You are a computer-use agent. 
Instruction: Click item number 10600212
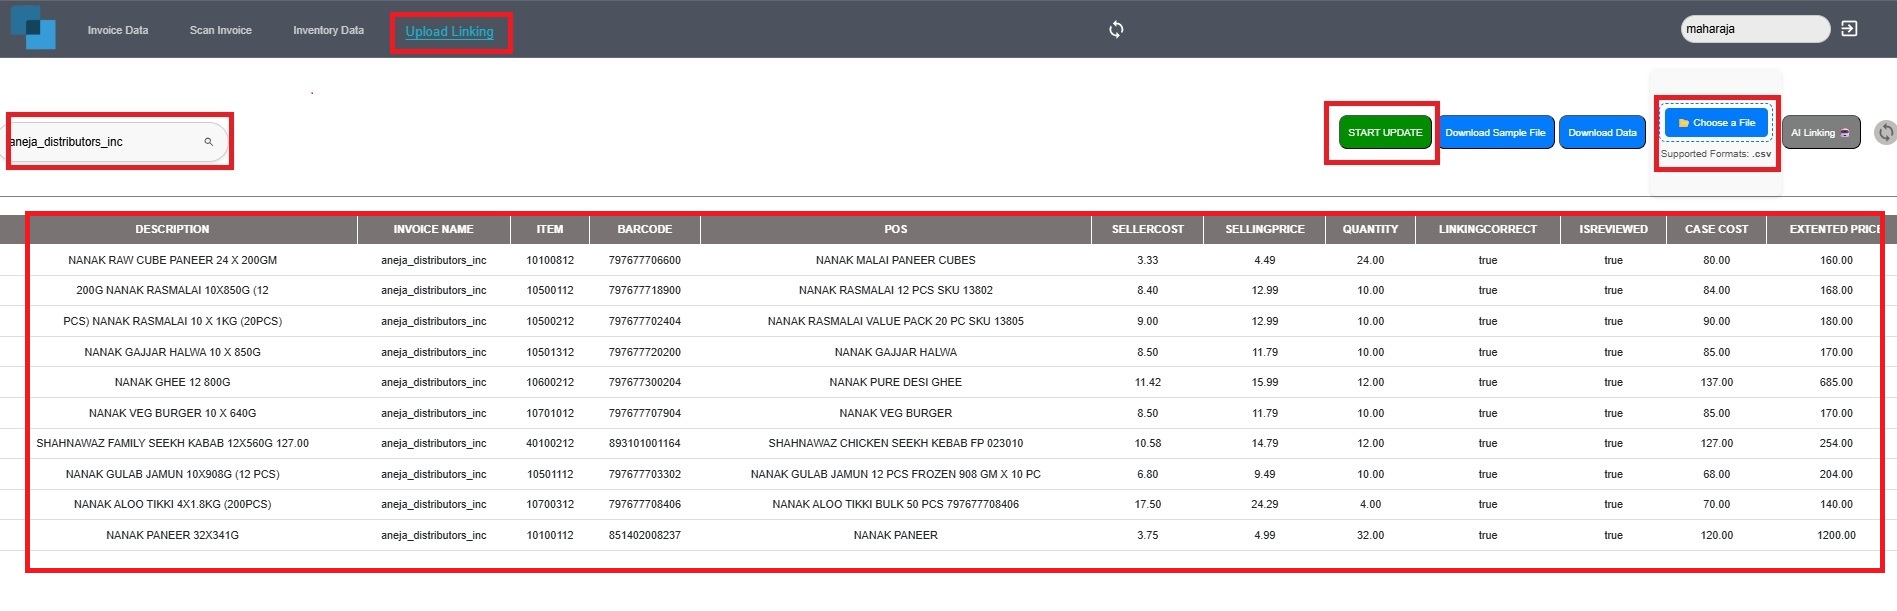pos(550,382)
